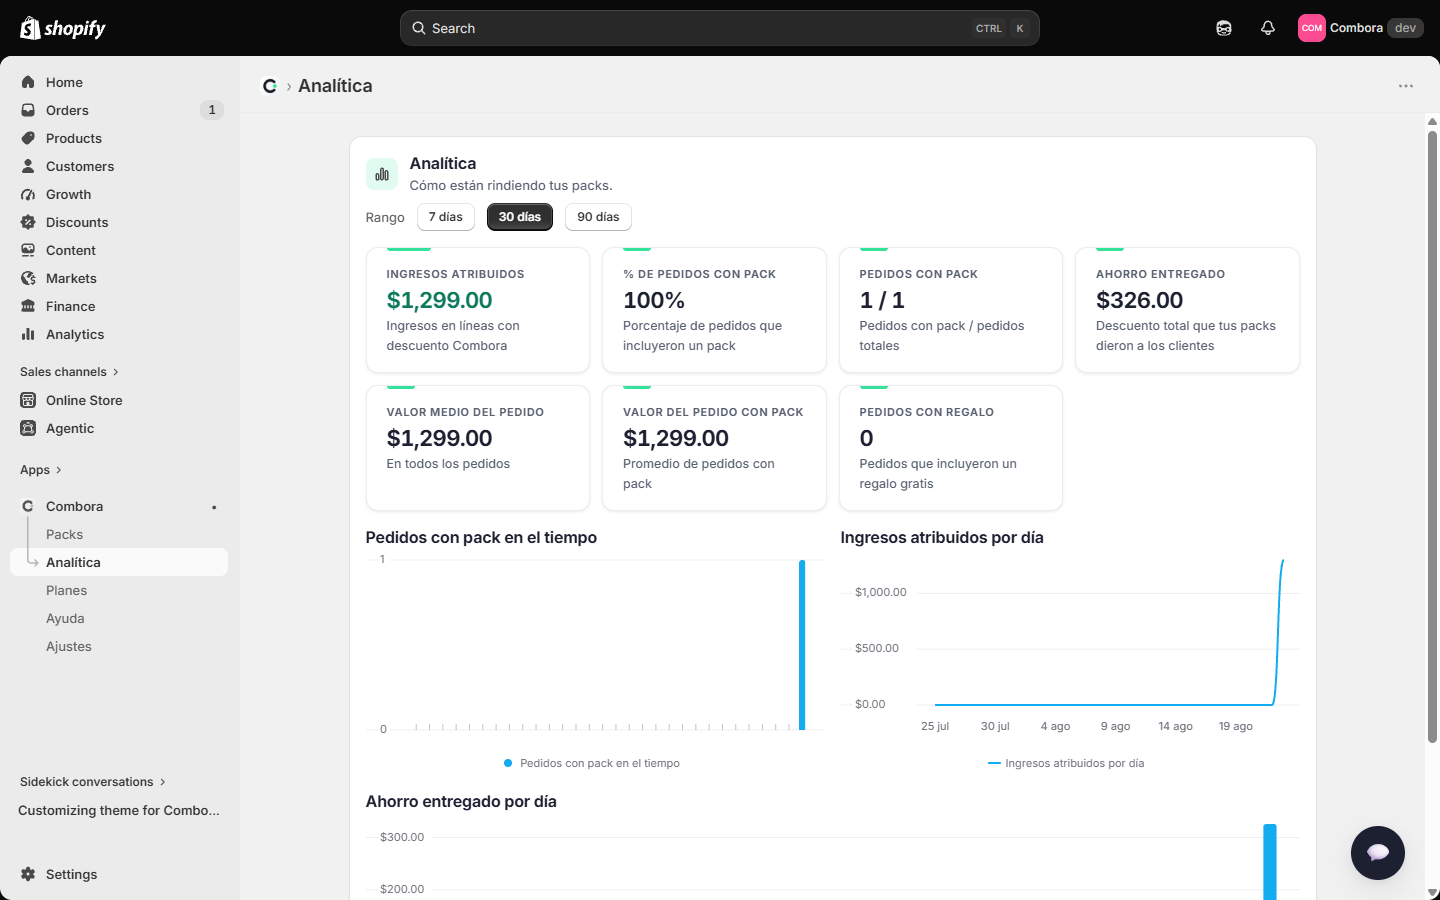The image size is (1440, 900).
Task: Select Analítica under Combora
Action: click(119, 562)
